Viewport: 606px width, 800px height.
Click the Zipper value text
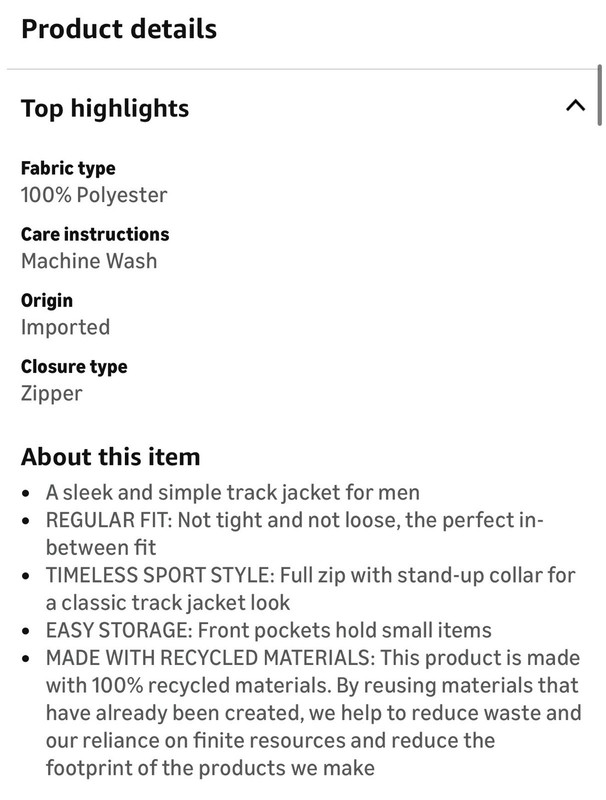point(52,394)
